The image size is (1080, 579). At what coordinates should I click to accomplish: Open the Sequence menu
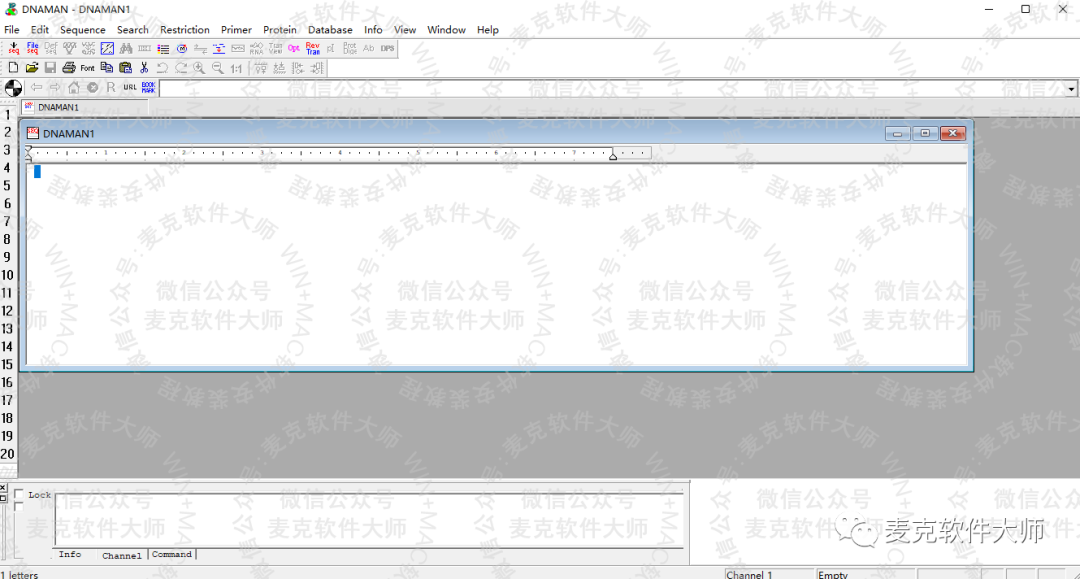tap(83, 30)
